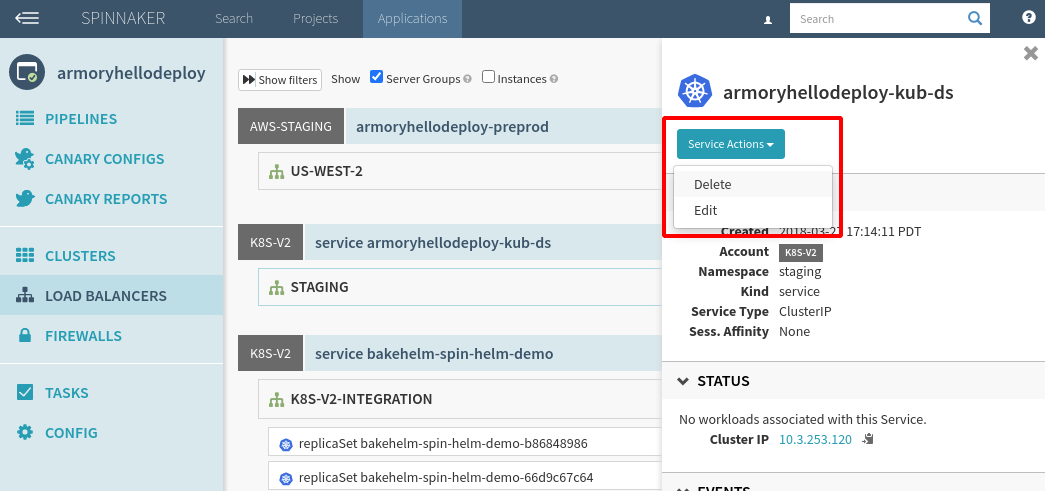The height and width of the screenshot is (491, 1045).
Task: Collapse the STATUS section
Action: tap(683, 381)
